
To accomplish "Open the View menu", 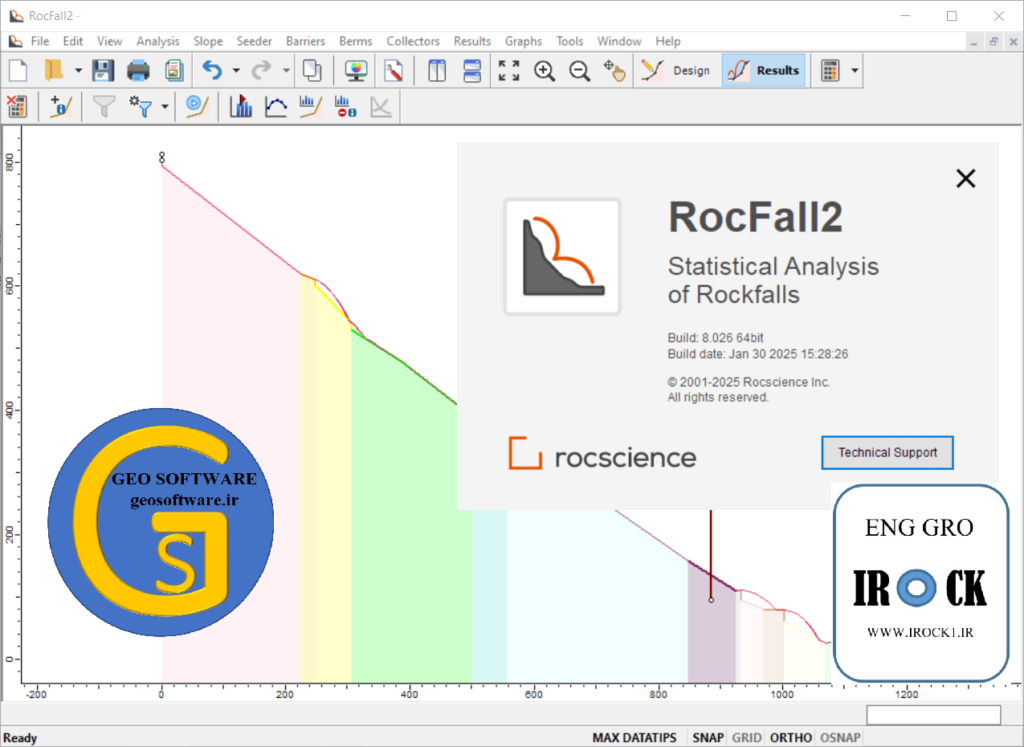I will pyautogui.click(x=109, y=41).
